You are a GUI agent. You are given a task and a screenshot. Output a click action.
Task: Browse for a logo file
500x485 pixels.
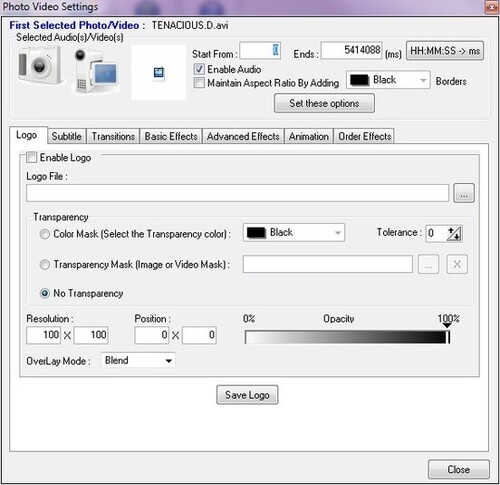pos(464,193)
